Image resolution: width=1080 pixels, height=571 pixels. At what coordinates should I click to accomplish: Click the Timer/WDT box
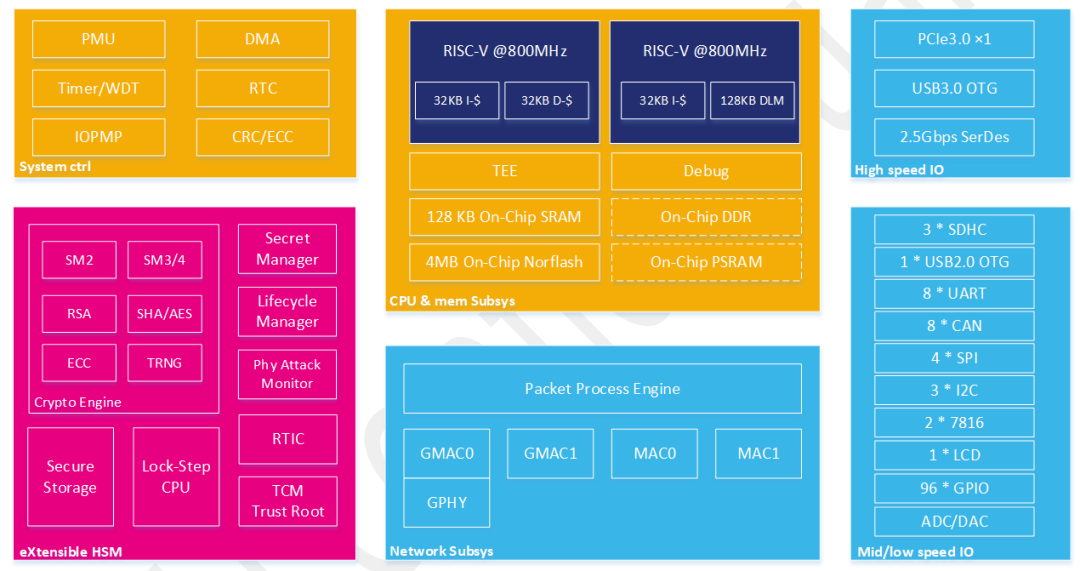98,88
